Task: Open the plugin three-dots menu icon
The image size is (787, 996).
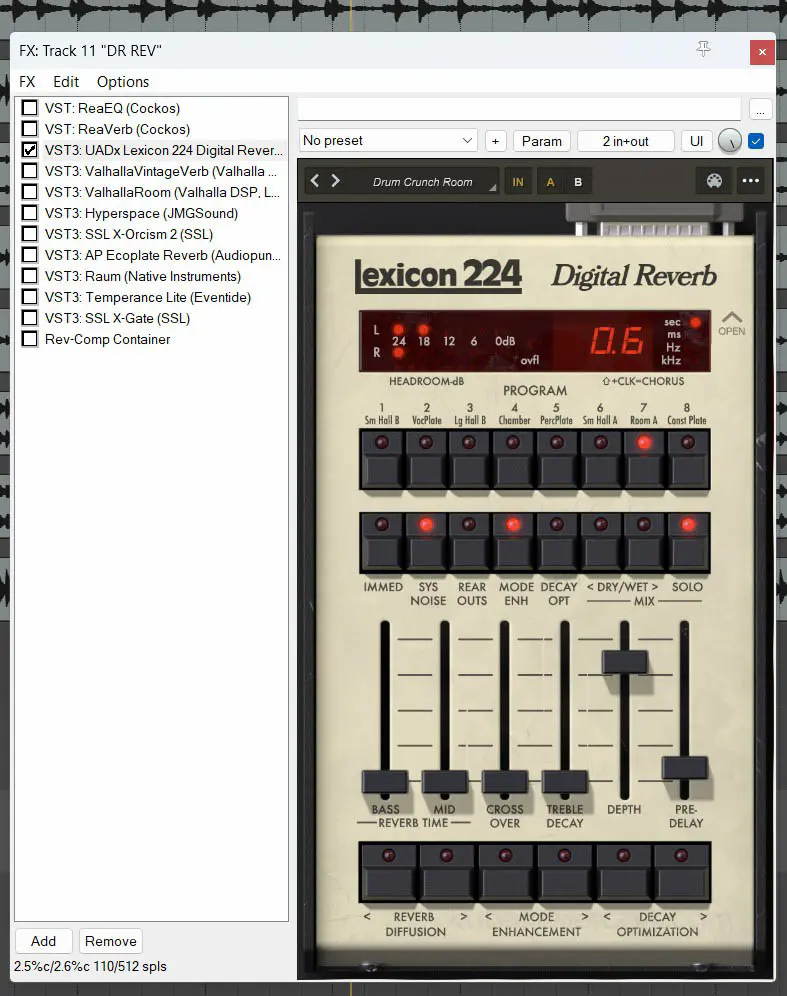Action: (x=750, y=181)
